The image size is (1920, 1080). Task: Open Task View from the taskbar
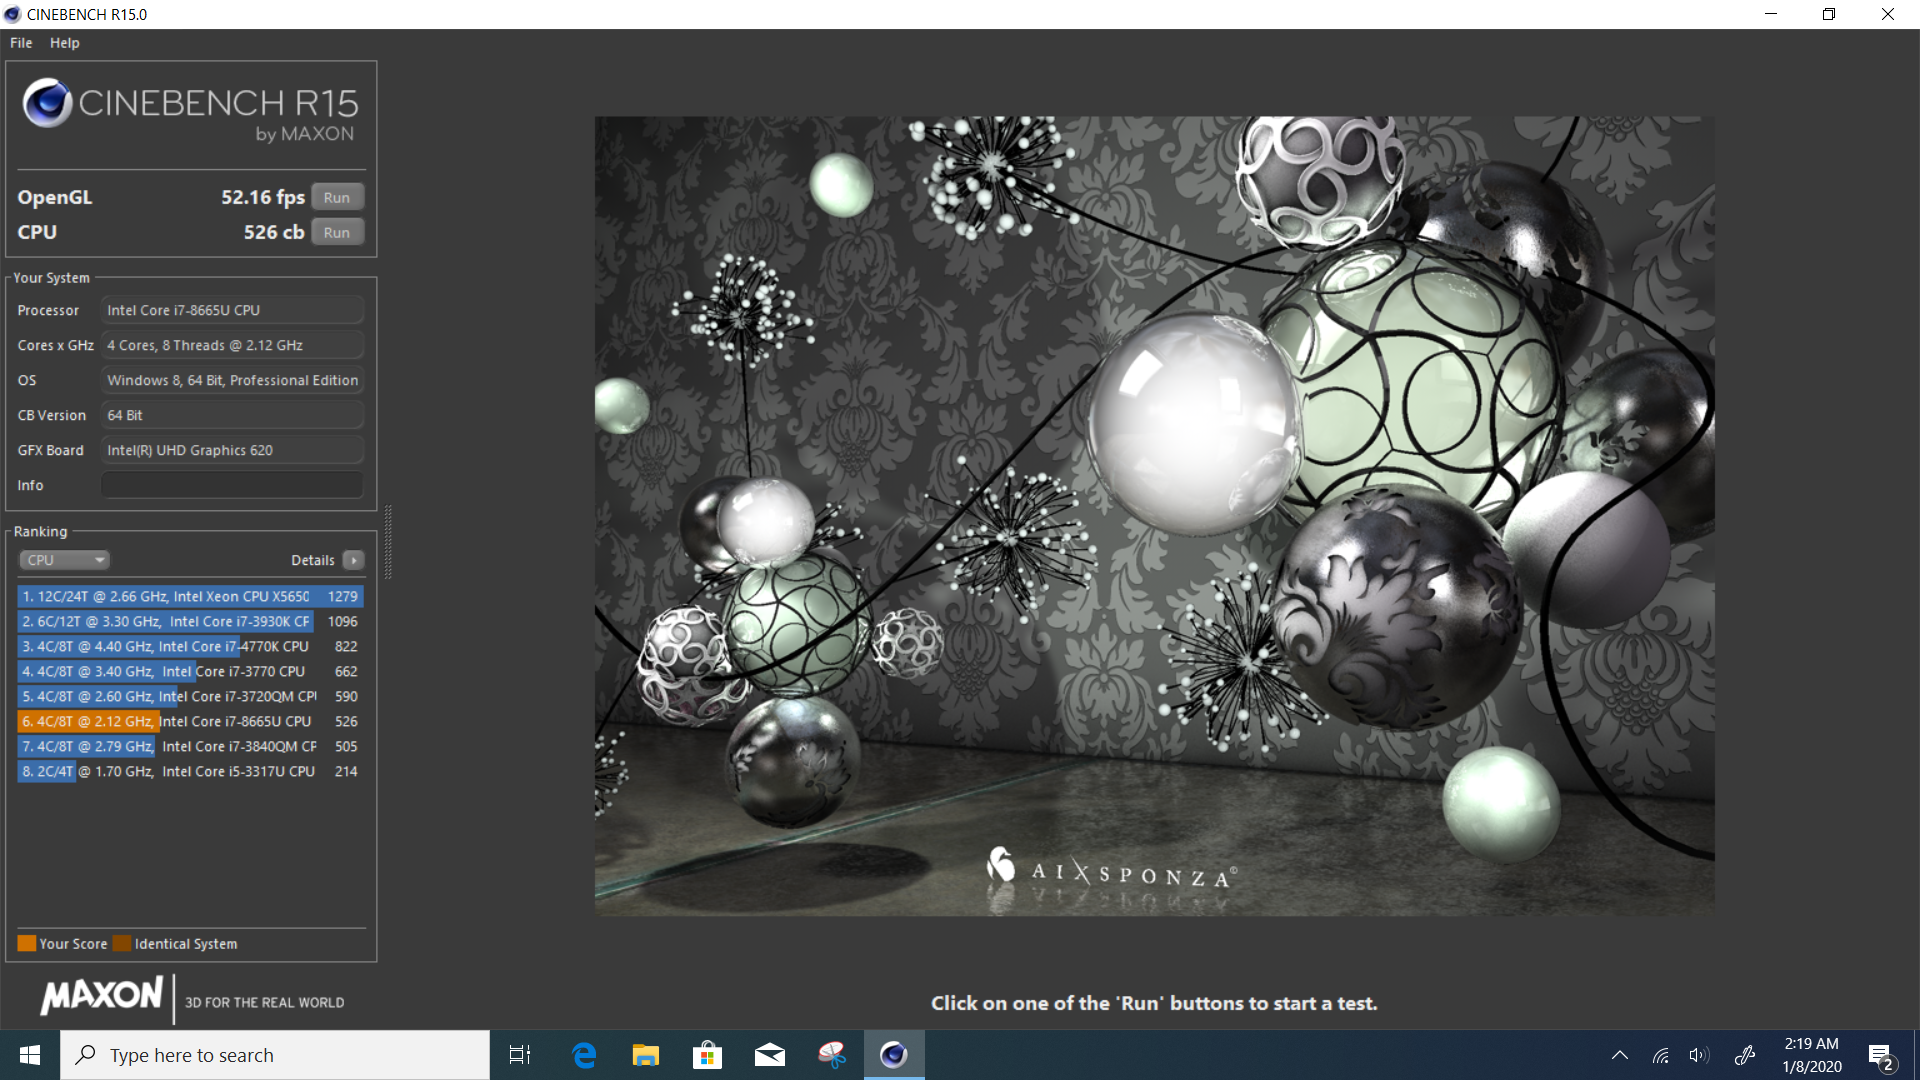click(520, 1055)
